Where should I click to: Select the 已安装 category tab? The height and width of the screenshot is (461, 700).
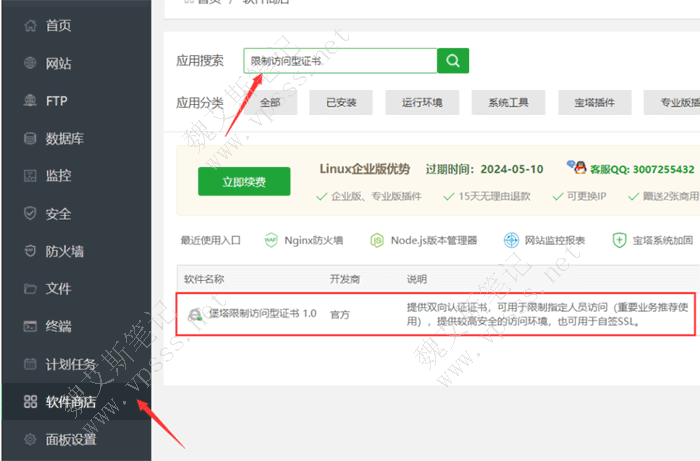pyautogui.click(x=341, y=103)
